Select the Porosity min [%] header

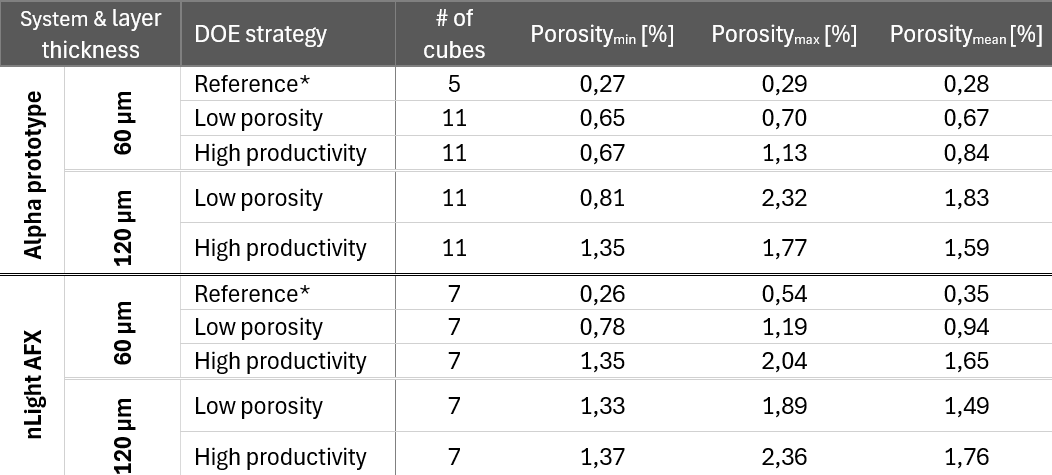[602, 34]
